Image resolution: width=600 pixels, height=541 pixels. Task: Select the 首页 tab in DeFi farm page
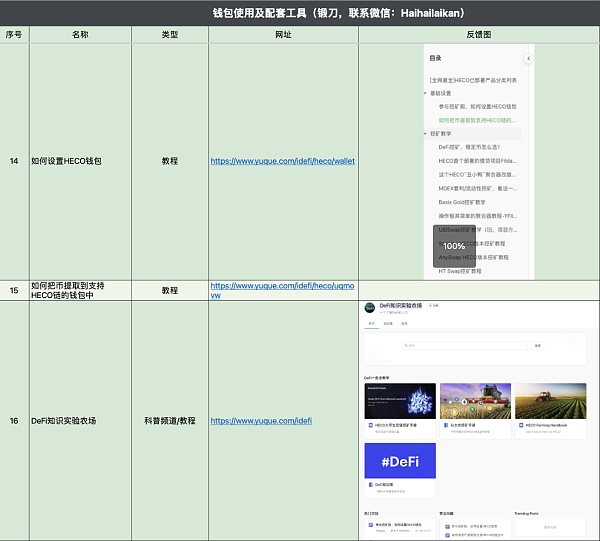[371, 324]
